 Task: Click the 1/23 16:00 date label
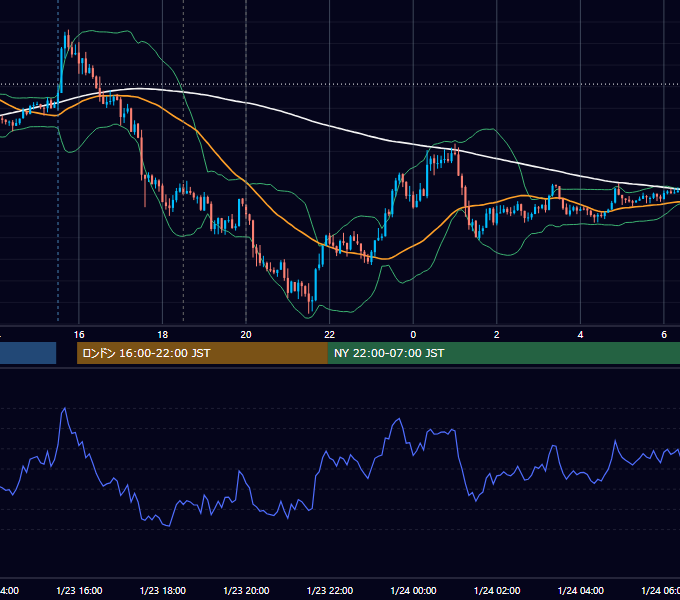click(x=79, y=591)
